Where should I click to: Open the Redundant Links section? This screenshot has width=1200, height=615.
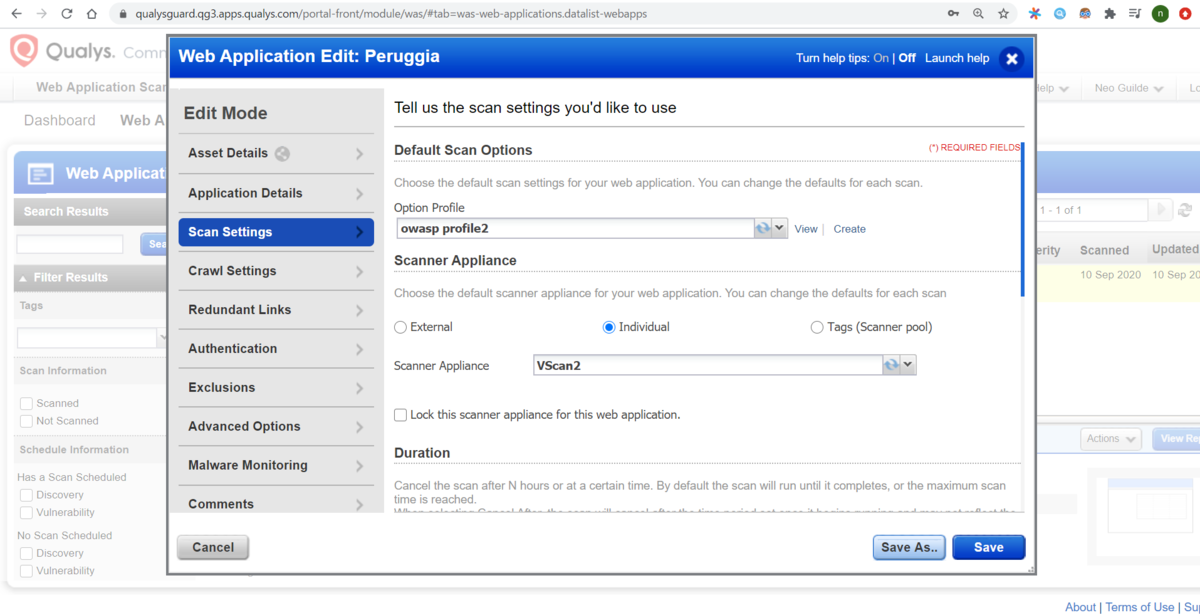click(x=276, y=310)
